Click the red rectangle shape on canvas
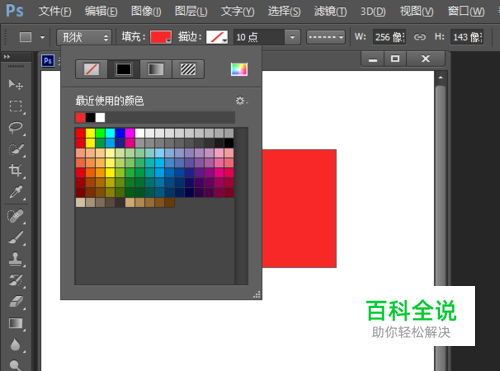Screen dimensions: 500x371 coord(299,208)
